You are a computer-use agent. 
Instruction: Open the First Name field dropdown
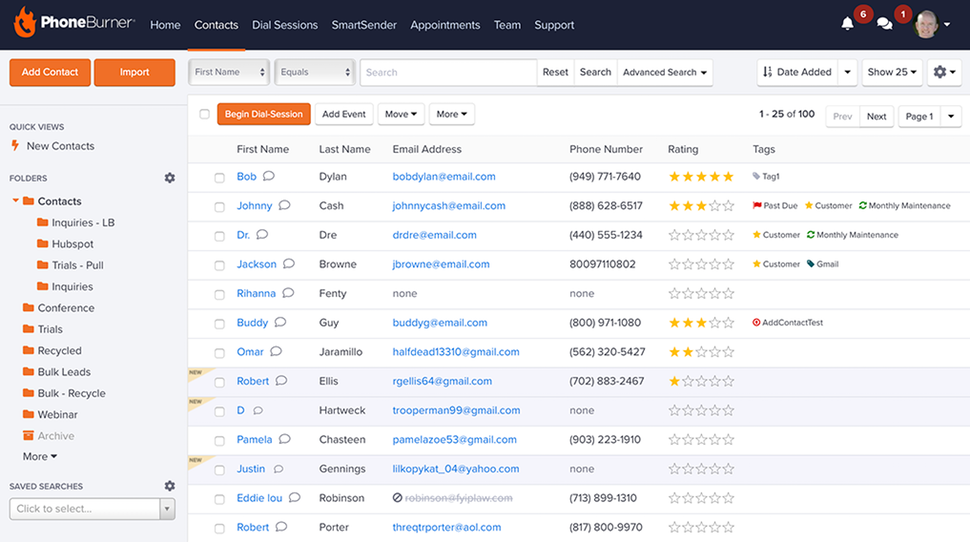230,72
